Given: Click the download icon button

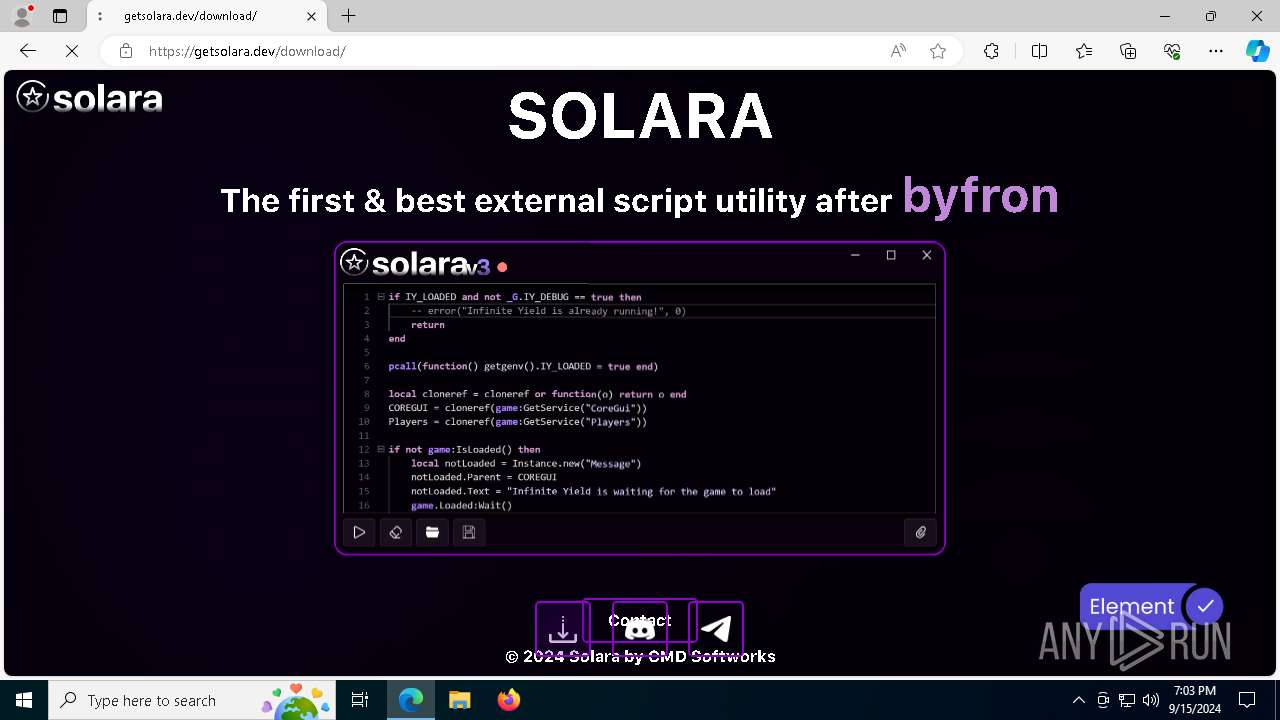Looking at the screenshot, I should 563,629.
